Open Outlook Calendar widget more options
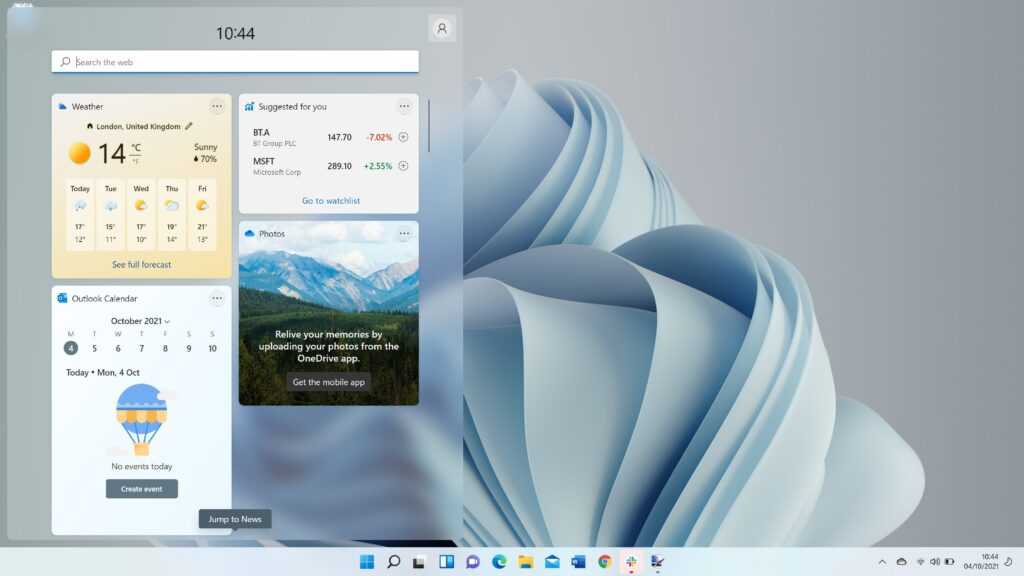This screenshot has height=576, width=1024. pos(217,298)
